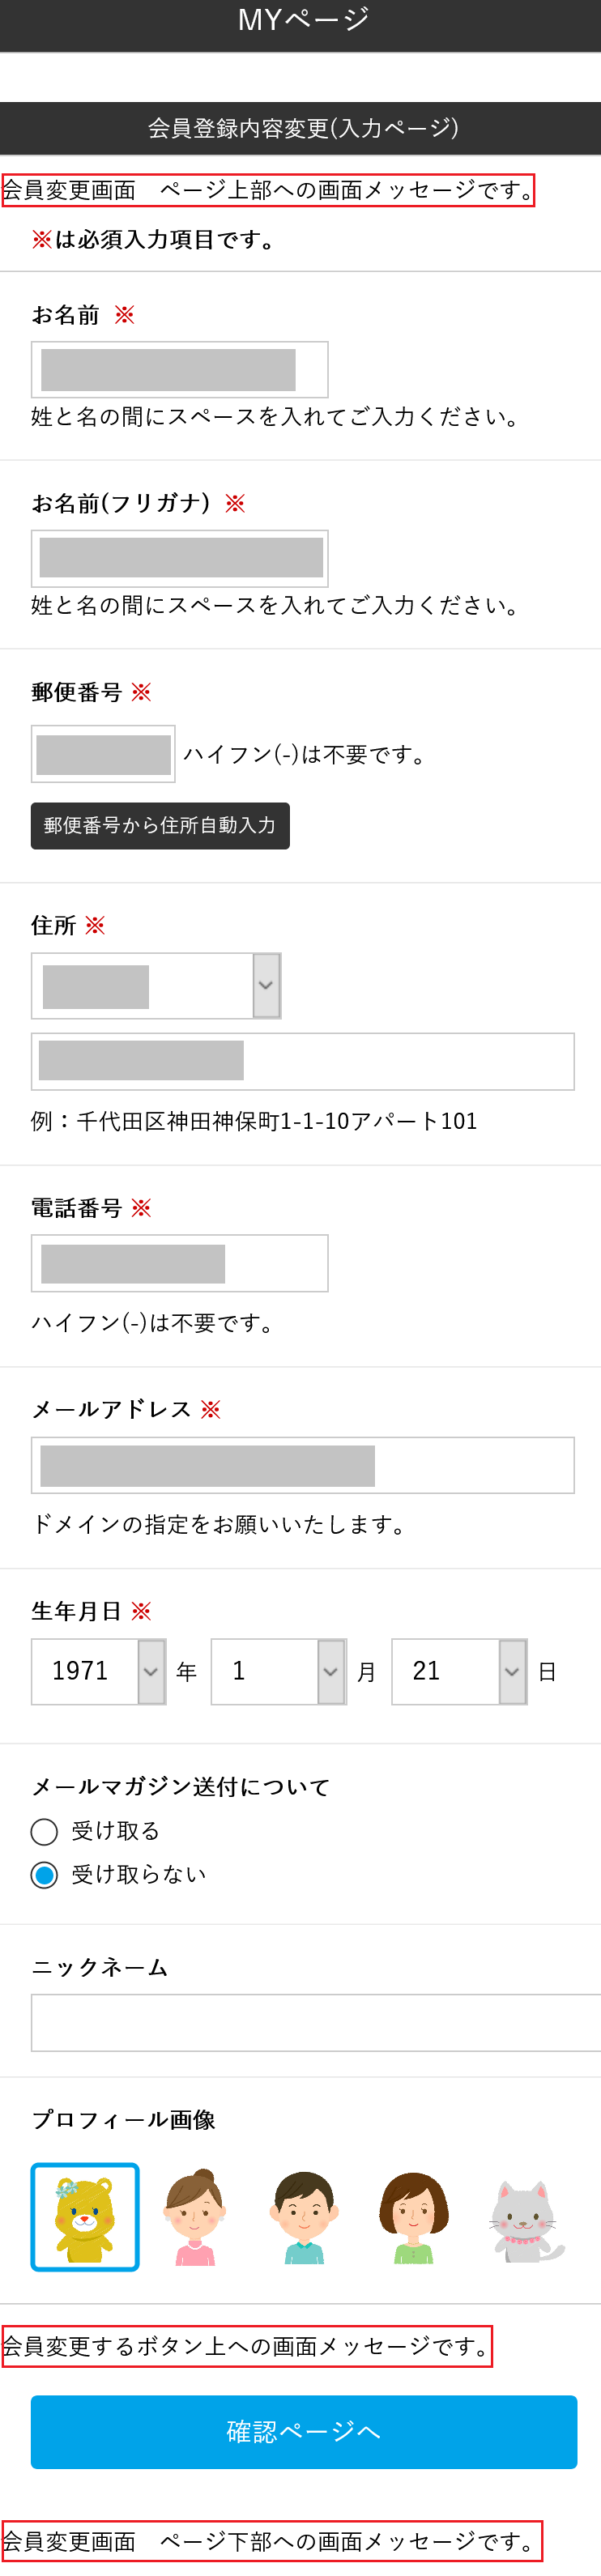
Task: Open the birth year dropdown showing 1971
Action: coord(98,1671)
